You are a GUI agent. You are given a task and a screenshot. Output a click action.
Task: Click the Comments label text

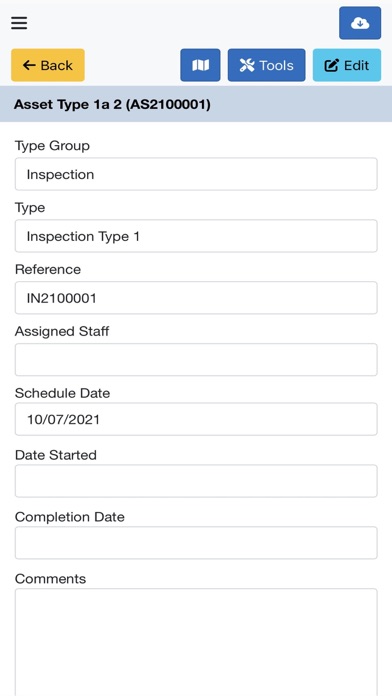point(51,578)
